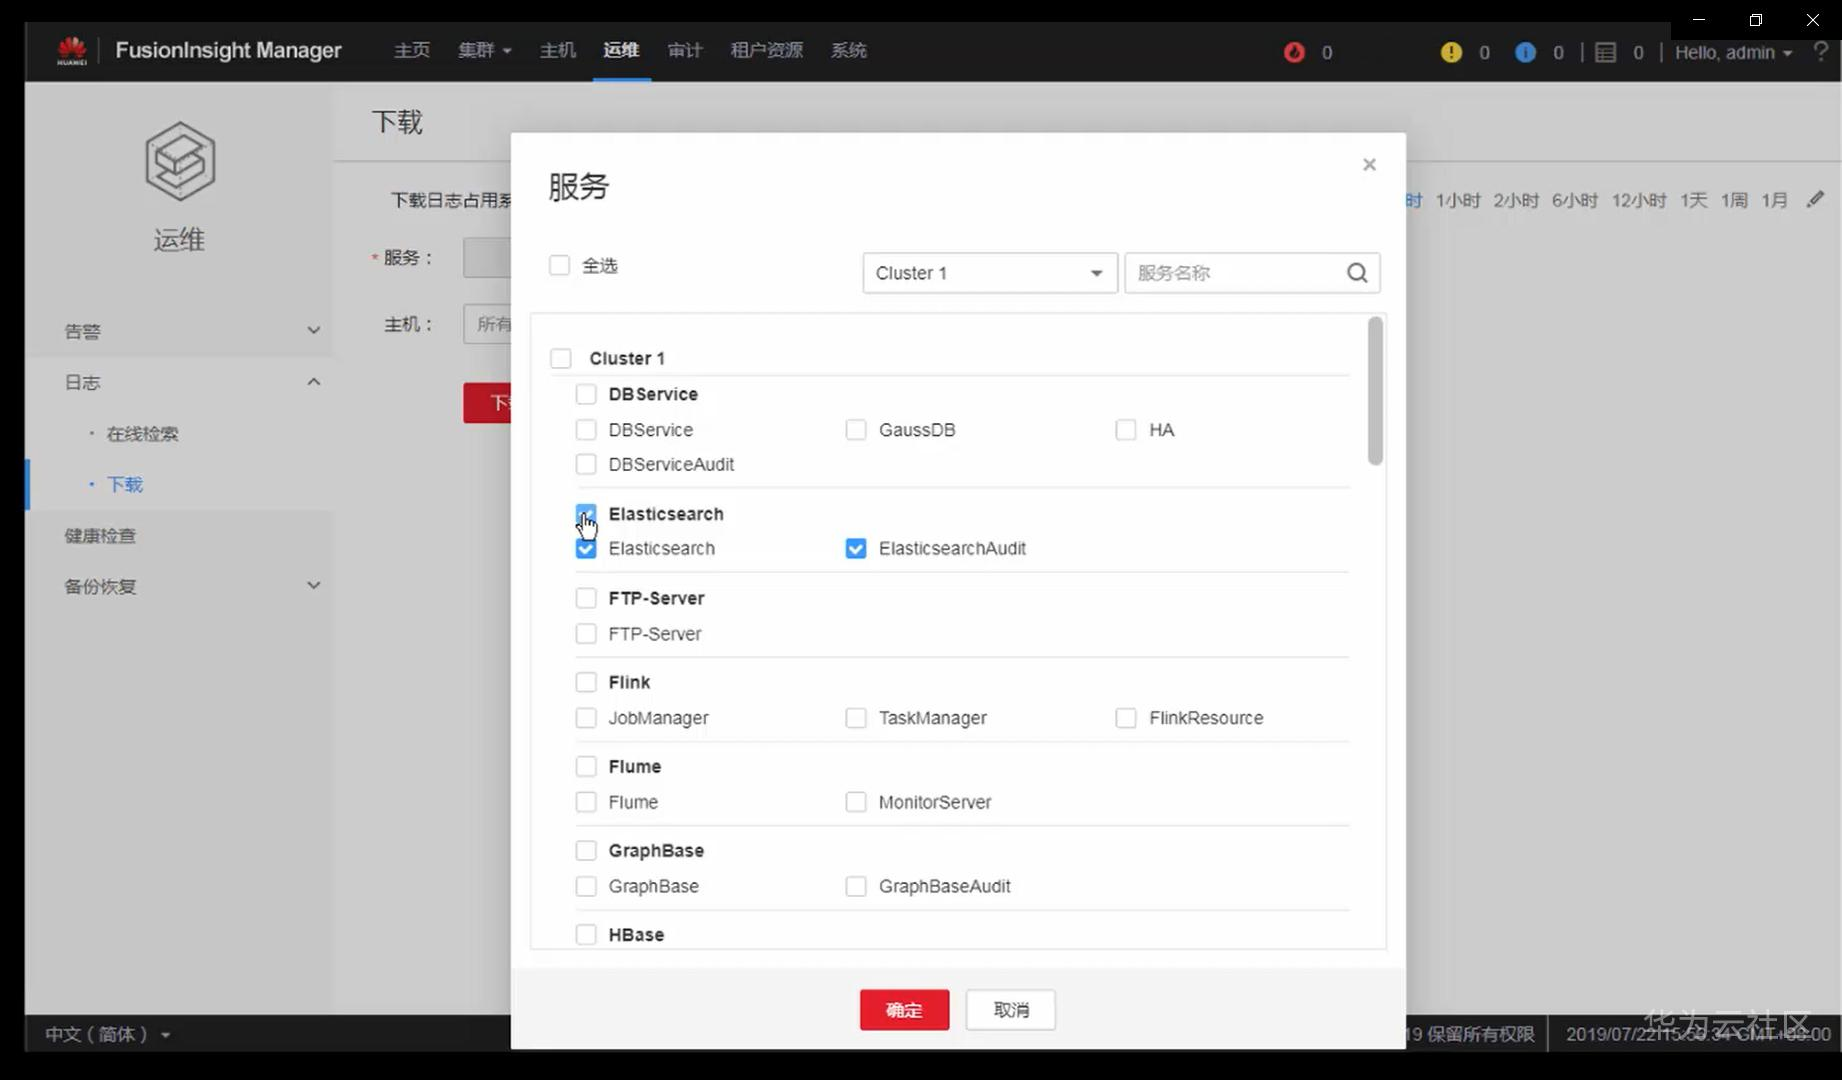Check the Elasticsearch group header checkbox

(586, 514)
